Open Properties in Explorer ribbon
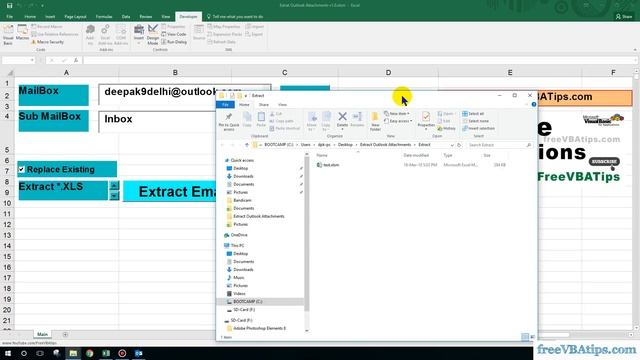The image size is (640, 360). [x=426, y=120]
